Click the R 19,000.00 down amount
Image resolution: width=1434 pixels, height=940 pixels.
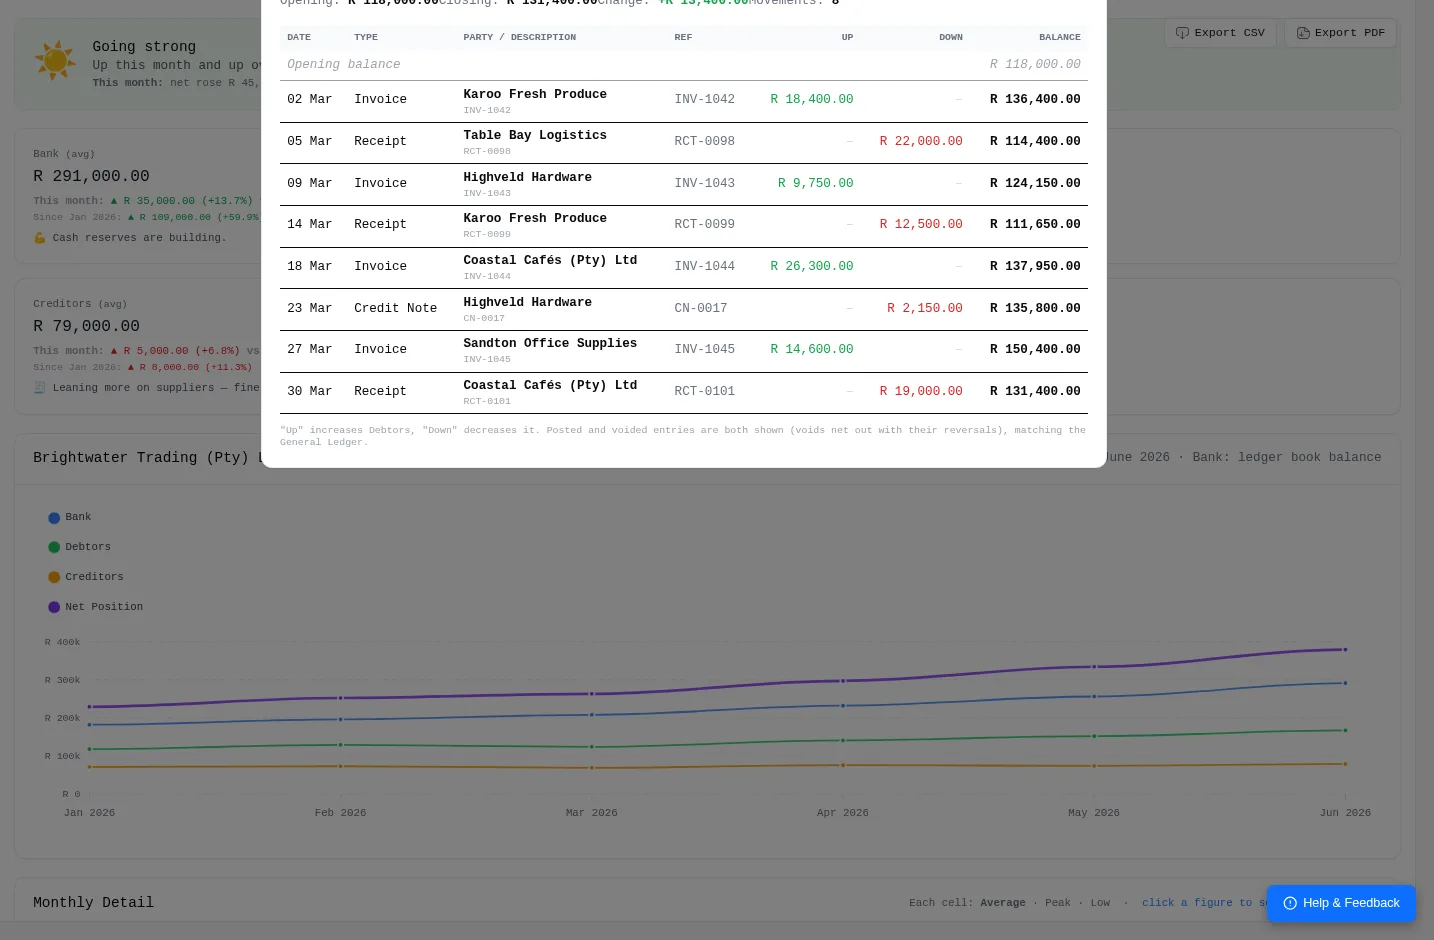pyautogui.click(x=921, y=392)
